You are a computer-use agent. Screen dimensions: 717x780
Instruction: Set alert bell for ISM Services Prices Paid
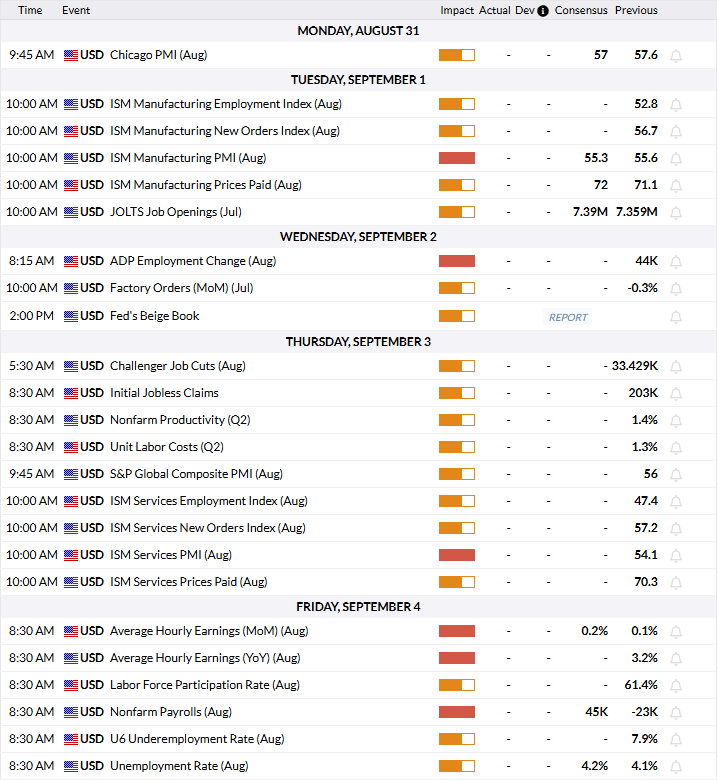click(676, 583)
